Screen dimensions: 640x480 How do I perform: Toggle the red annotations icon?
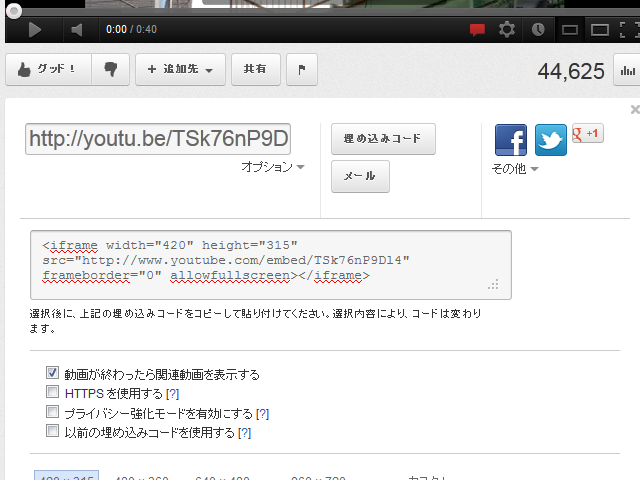(x=477, y=30)
